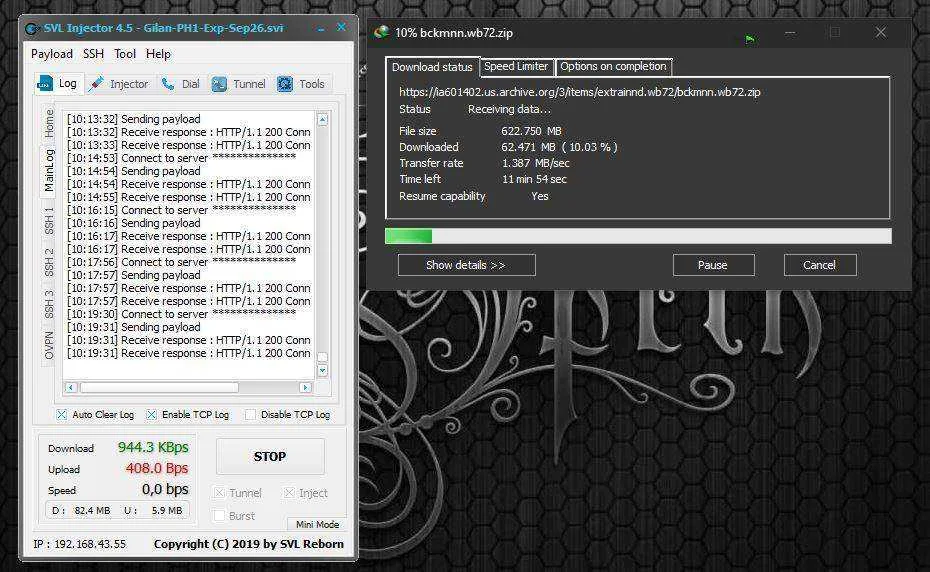Click the log scroll up arrow
This screenshot has height=572, width=930.
(322, 120)
